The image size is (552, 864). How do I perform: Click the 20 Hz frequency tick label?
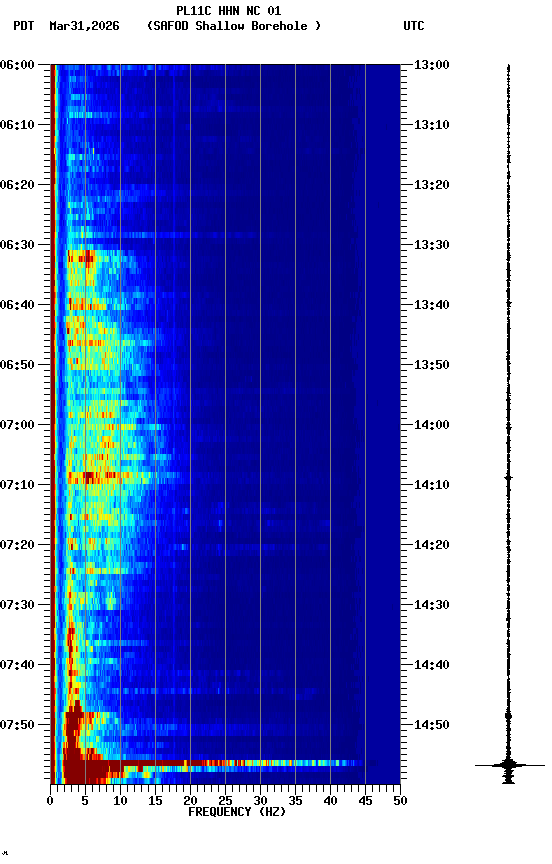click(x=190, y=801)
